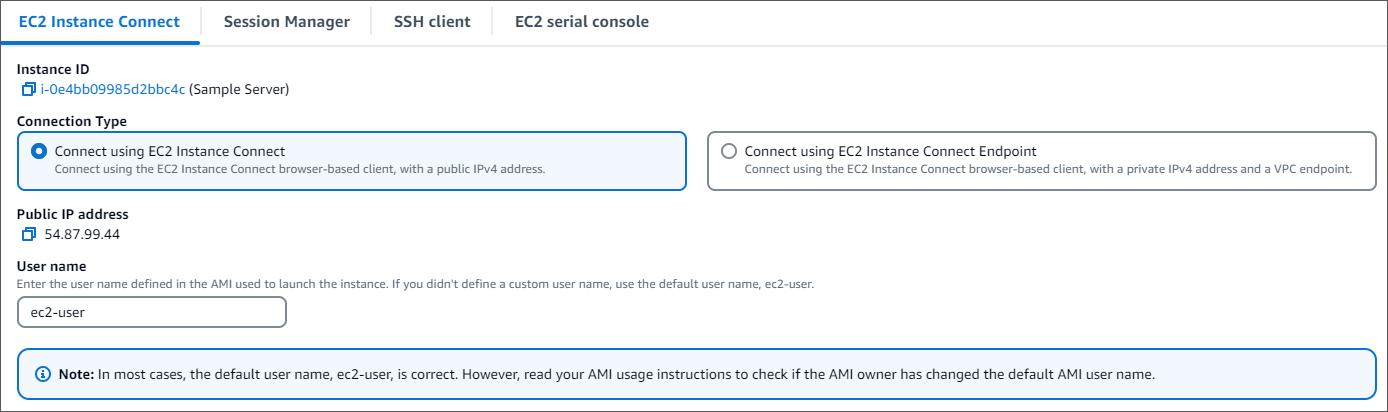Open instance link i-0e4bb09985d2bbc4c

coord(113,90)
